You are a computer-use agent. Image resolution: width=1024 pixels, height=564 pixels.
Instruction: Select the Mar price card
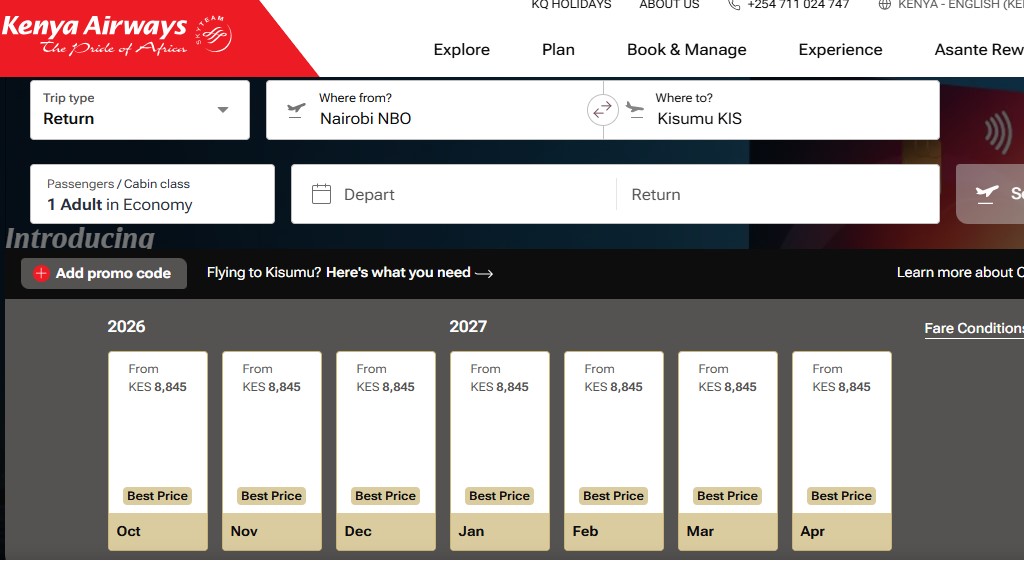[x=728, y=450]
